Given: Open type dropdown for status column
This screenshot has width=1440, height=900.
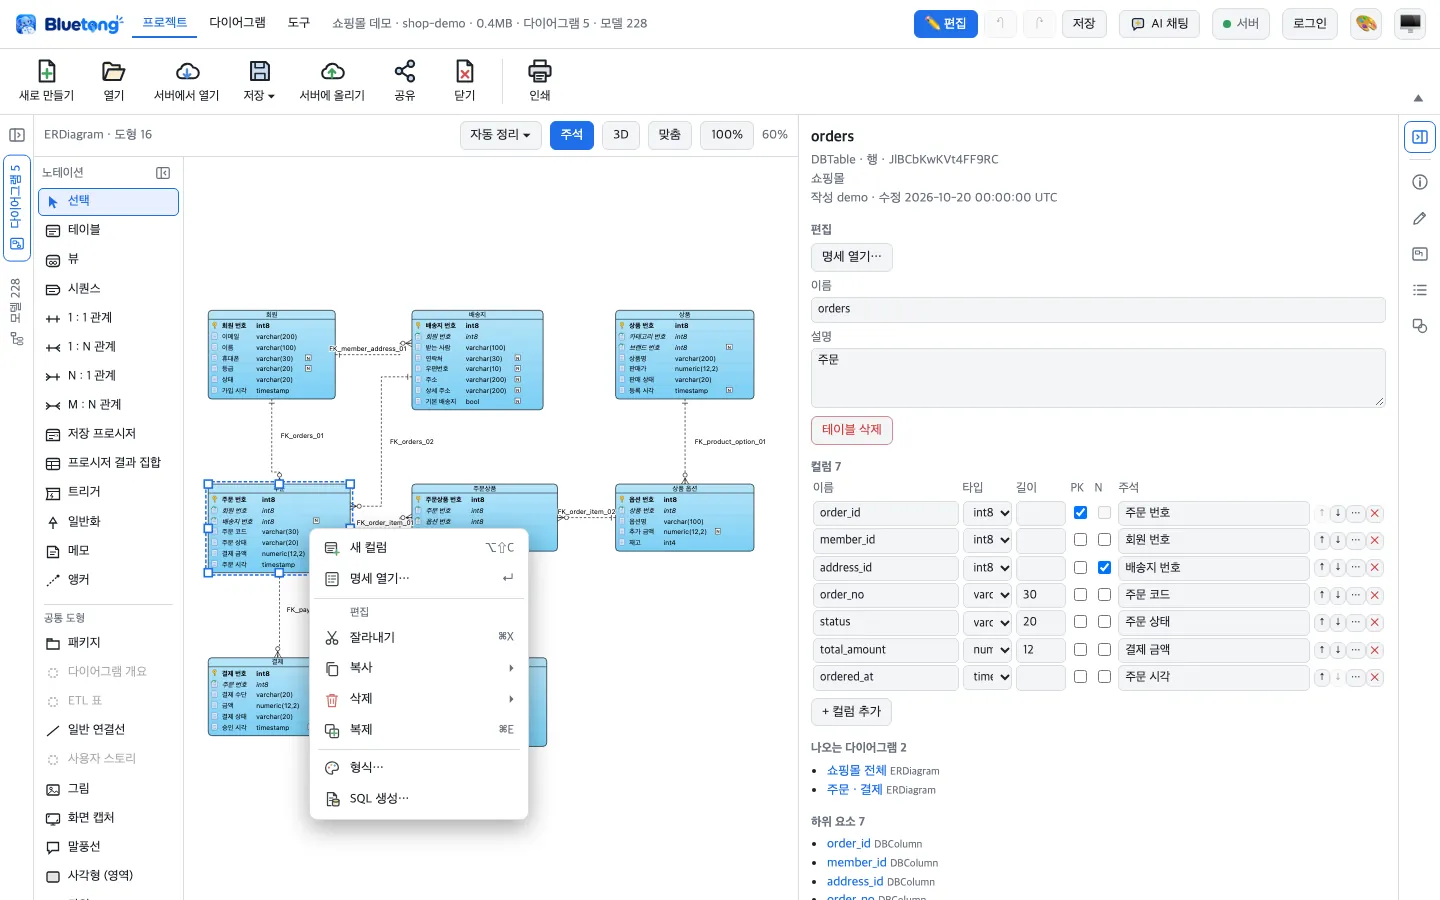Looking at the screenshot, I should pos(988,622).
